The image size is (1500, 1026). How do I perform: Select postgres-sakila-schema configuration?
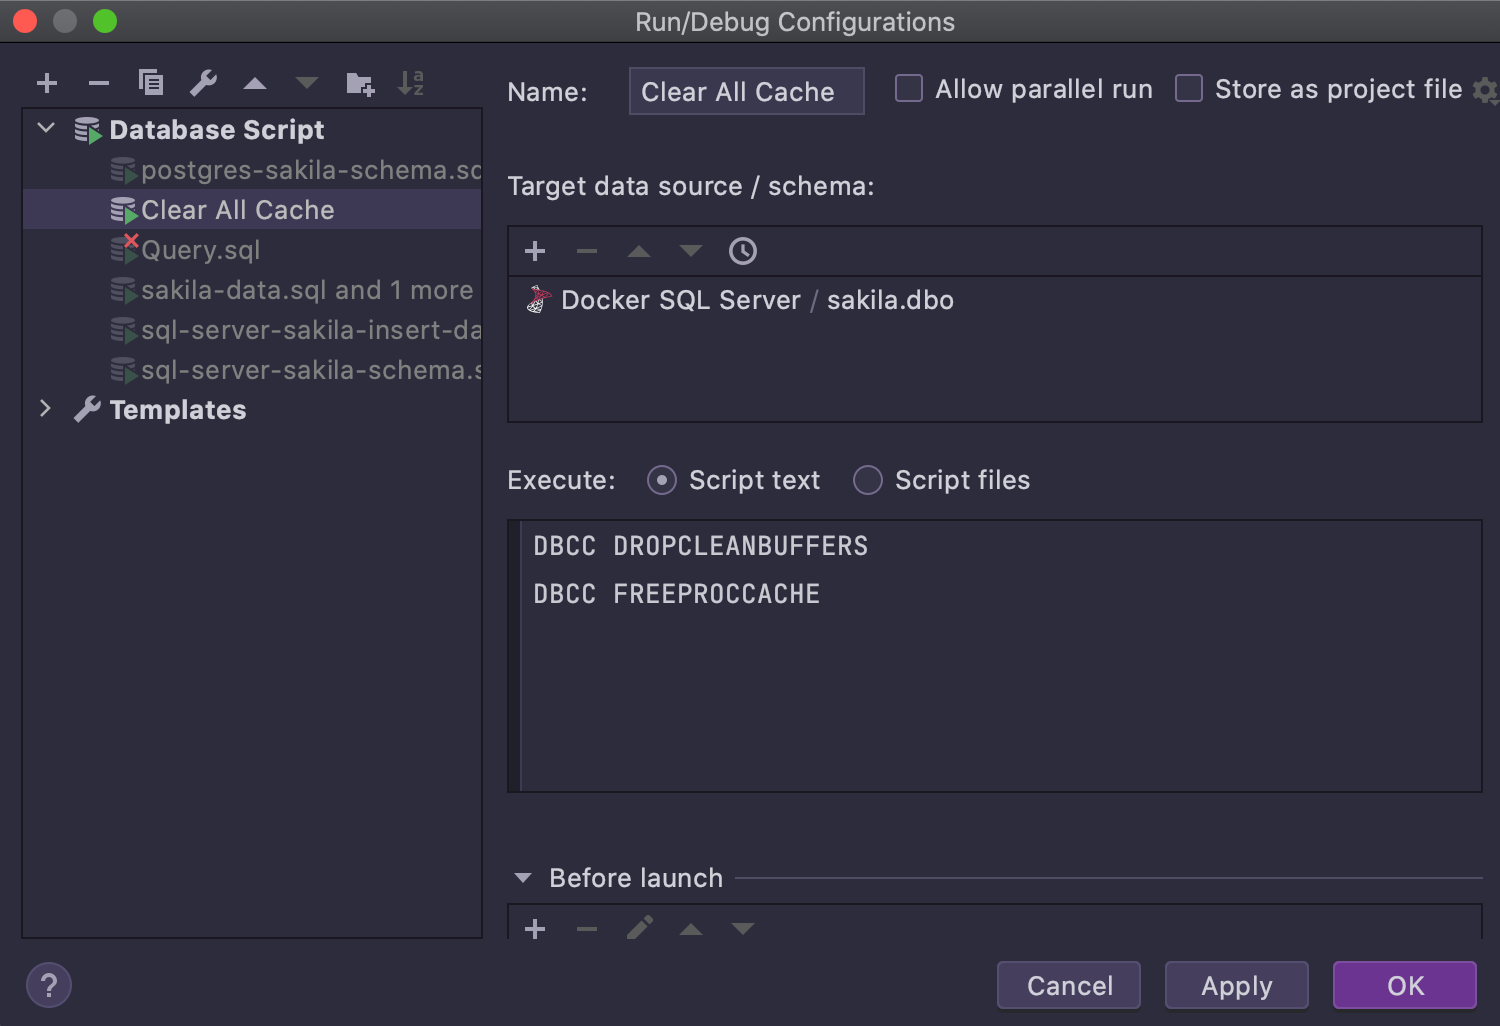(x=252, y=170)
